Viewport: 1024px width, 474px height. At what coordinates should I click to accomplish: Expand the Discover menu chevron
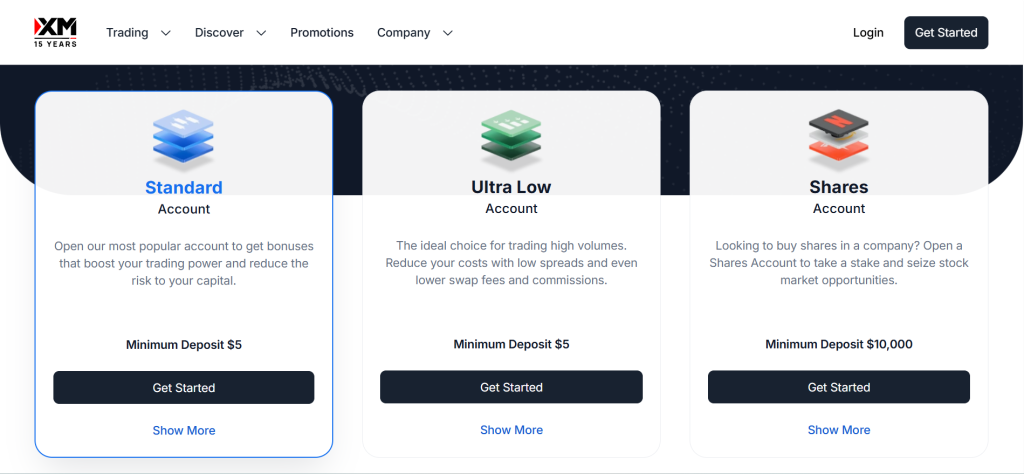(261, 33)
